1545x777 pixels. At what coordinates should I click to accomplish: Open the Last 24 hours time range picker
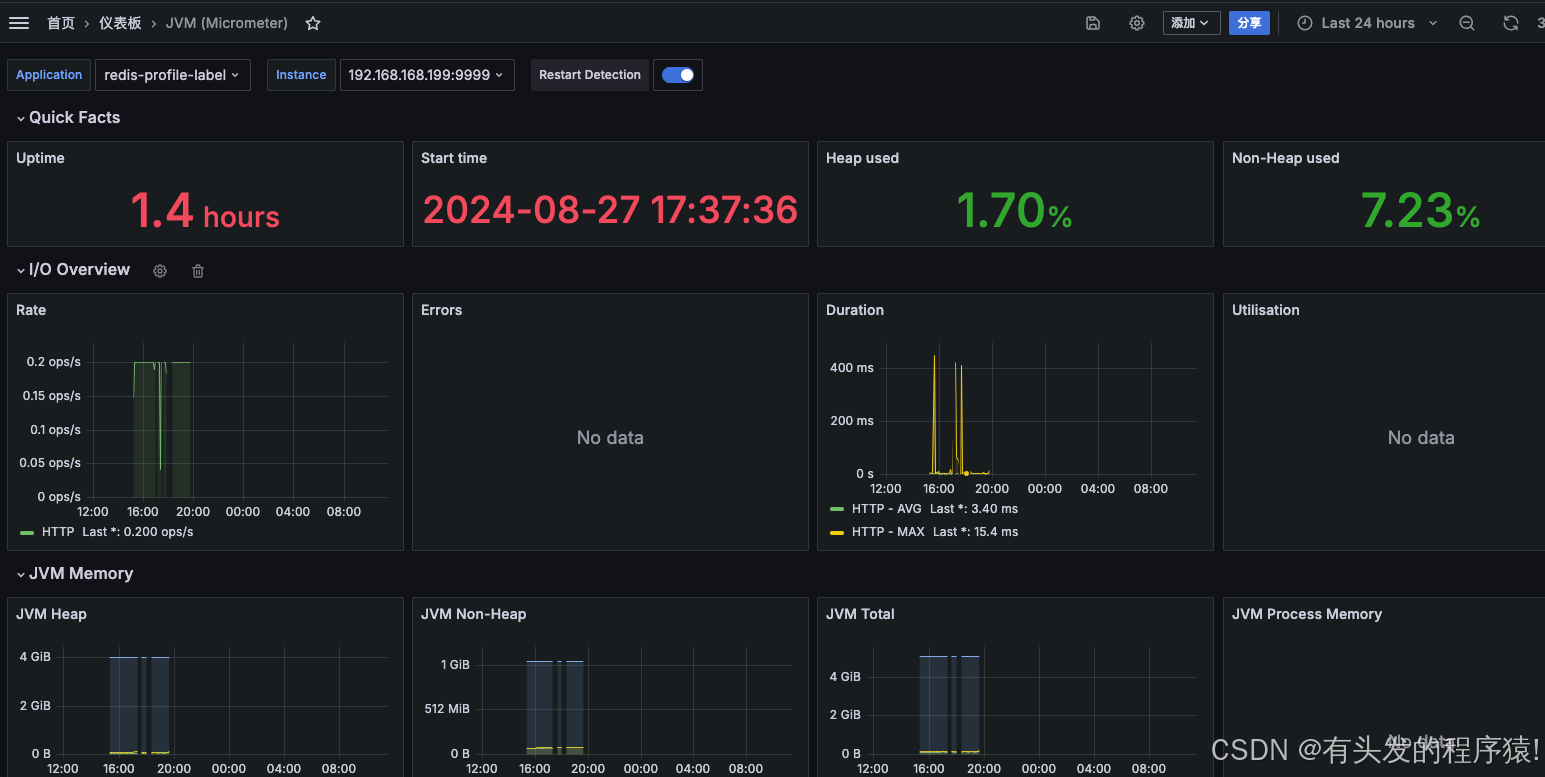click(x=1367, y=23)
